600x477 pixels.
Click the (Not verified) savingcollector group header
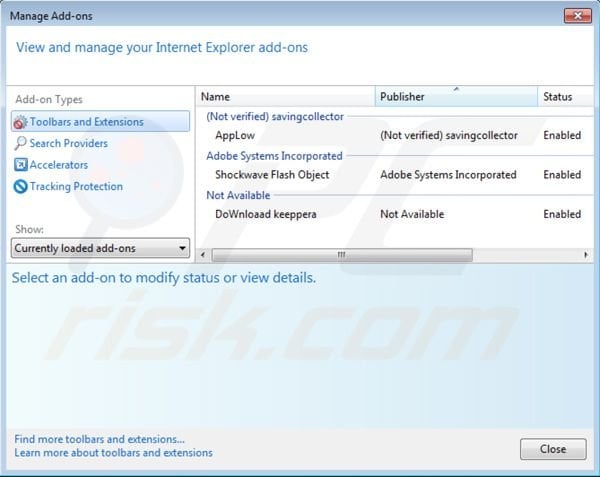(x=275, y=117)
